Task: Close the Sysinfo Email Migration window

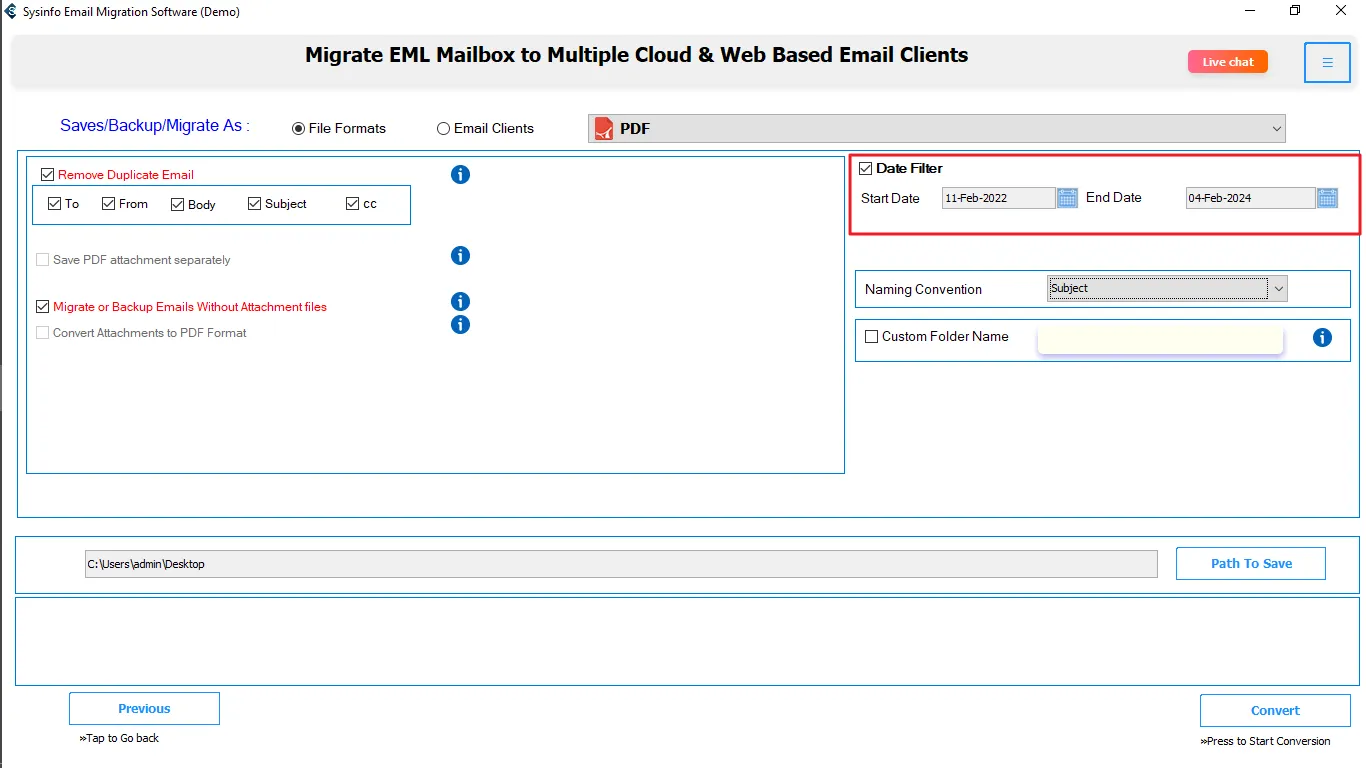Action: (1341, 11)
